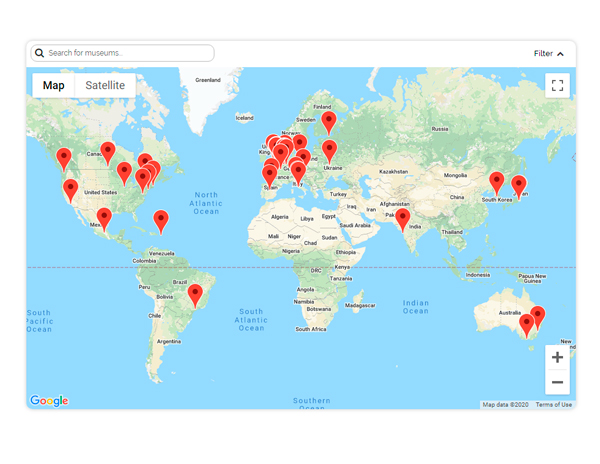Click the pin in the Atlantic east of Florida
Screen dimensions: 600x464
pos(160,220)
